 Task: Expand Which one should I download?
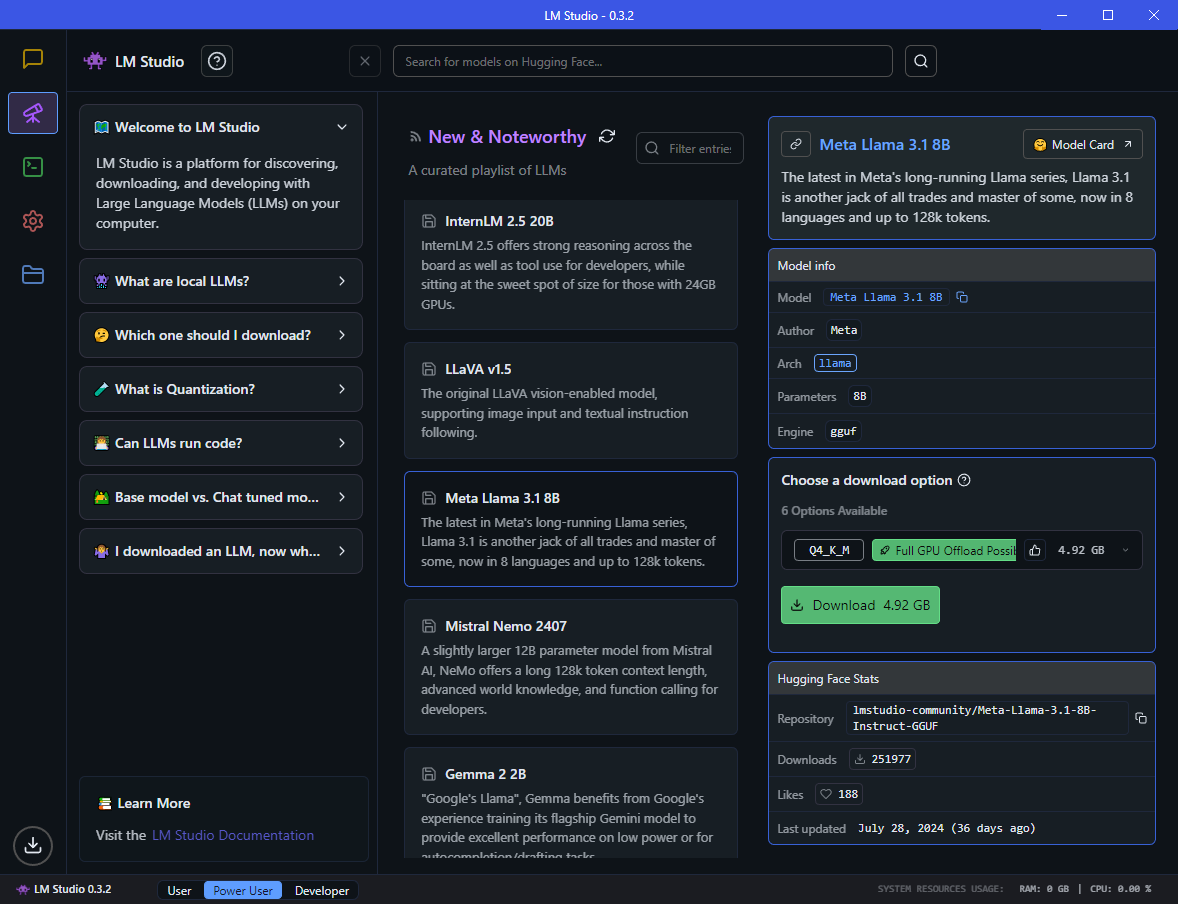pyautogui.click(x=221, y=335)
